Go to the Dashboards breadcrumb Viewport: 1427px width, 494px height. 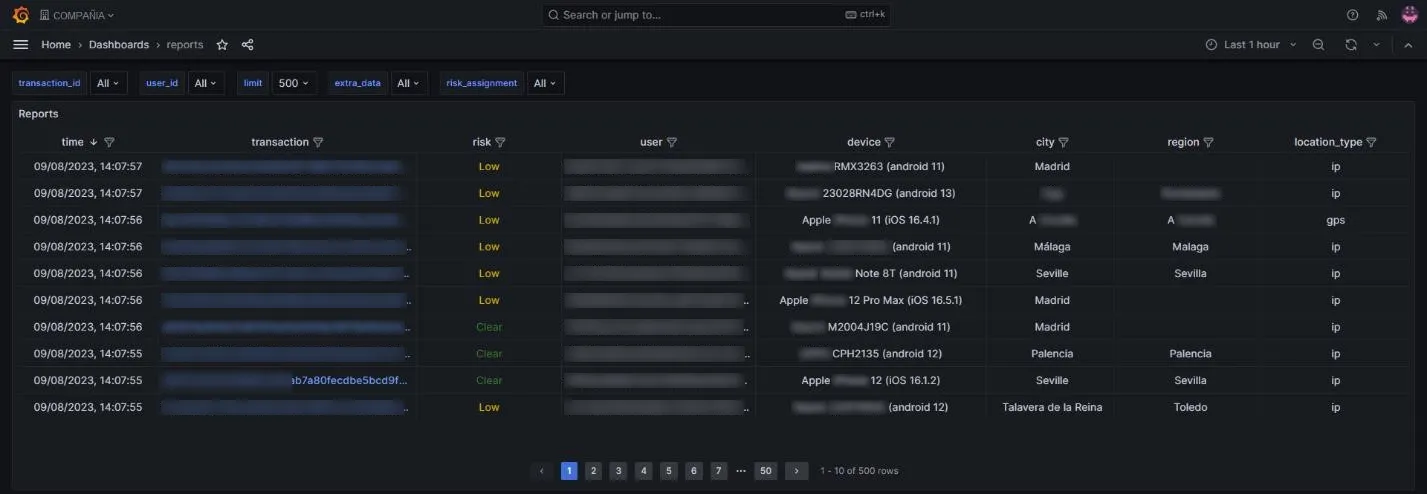[119, 45]
